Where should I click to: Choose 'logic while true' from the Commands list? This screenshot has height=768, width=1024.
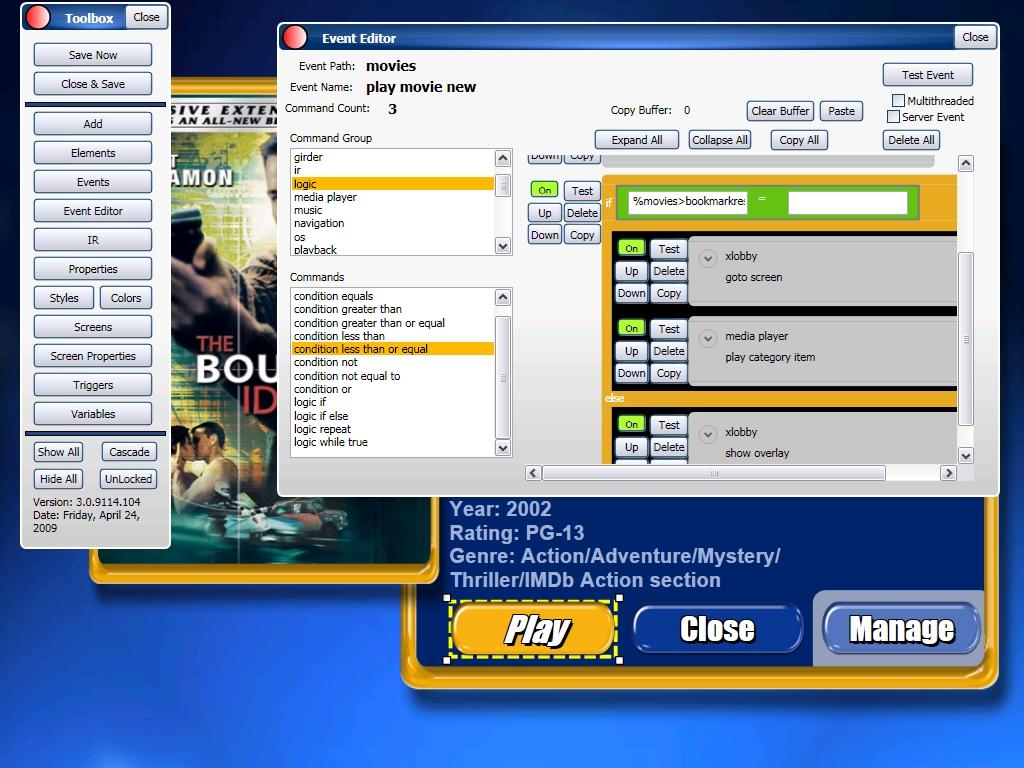point(392,442)
